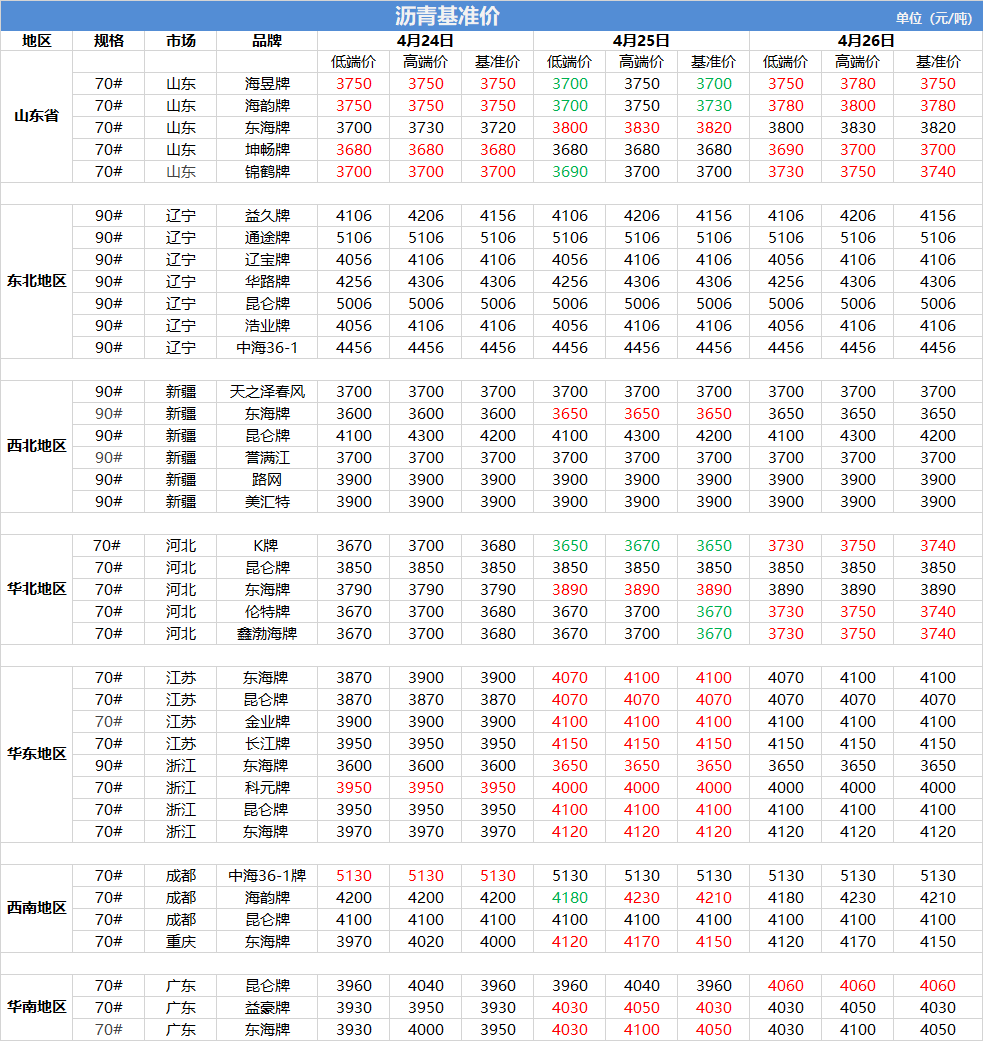983x1041 pixels.
Task: Click the 西北地区 region cell
Action: 36,446
